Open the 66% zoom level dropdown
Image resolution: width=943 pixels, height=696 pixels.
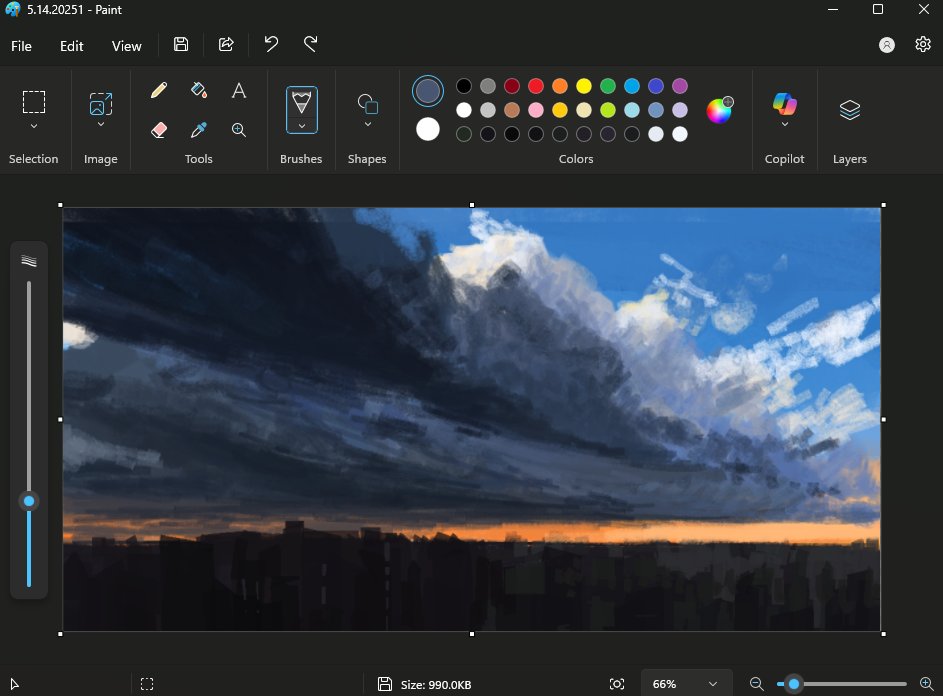coord(686,684)
